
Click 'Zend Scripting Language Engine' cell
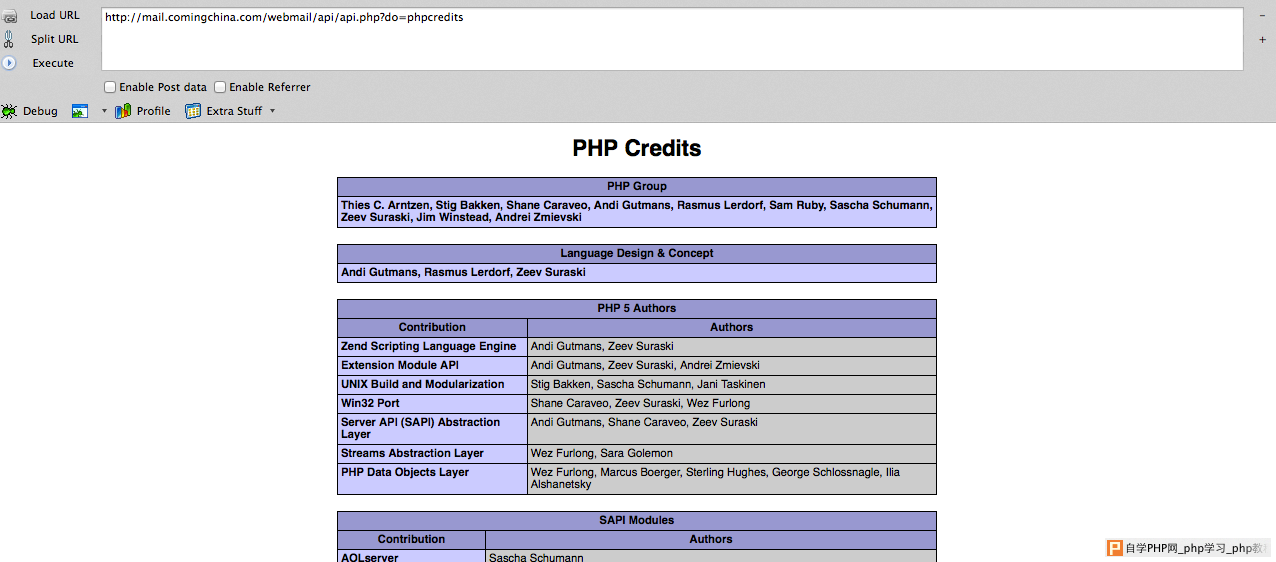pyautogui.click(x=432, y=347)
